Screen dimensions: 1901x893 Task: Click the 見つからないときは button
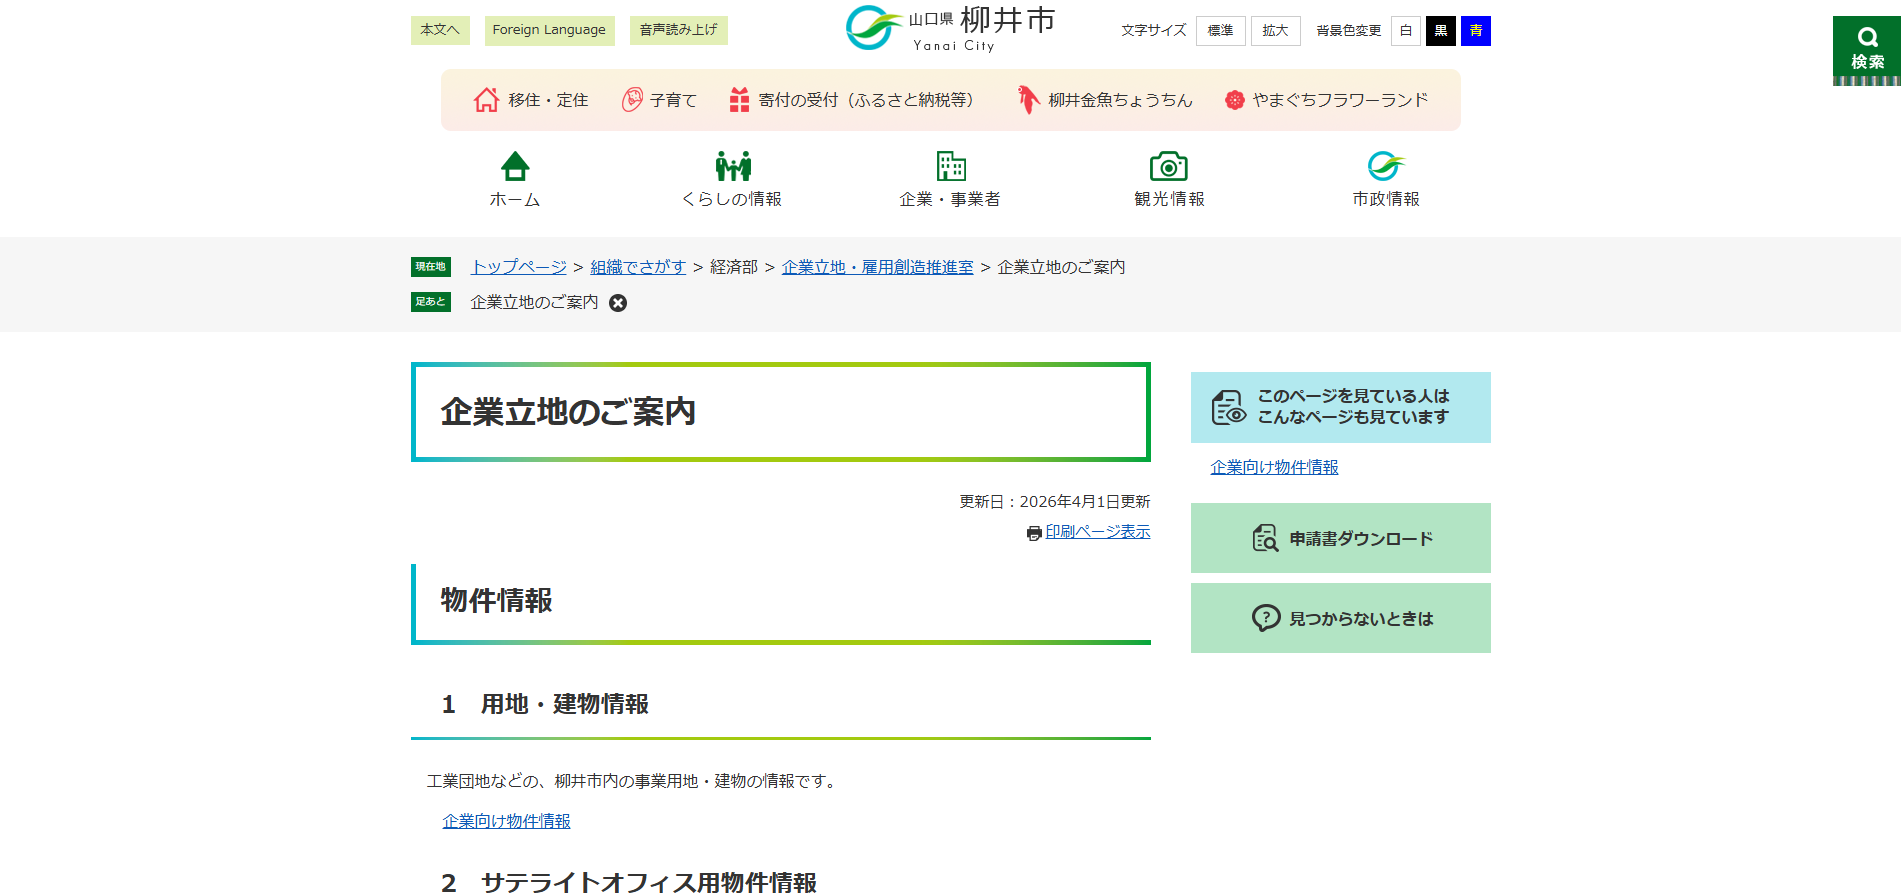[1341, 618]
